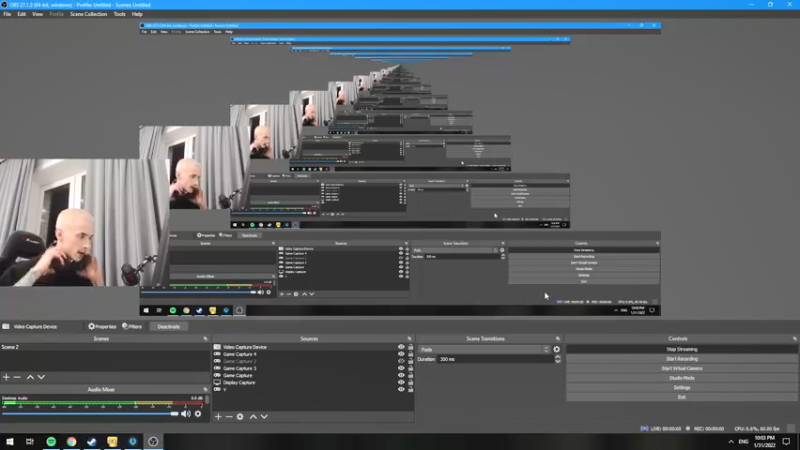
Task: Remove the selected source with minus icon
Action: click(x=229, y=417)
